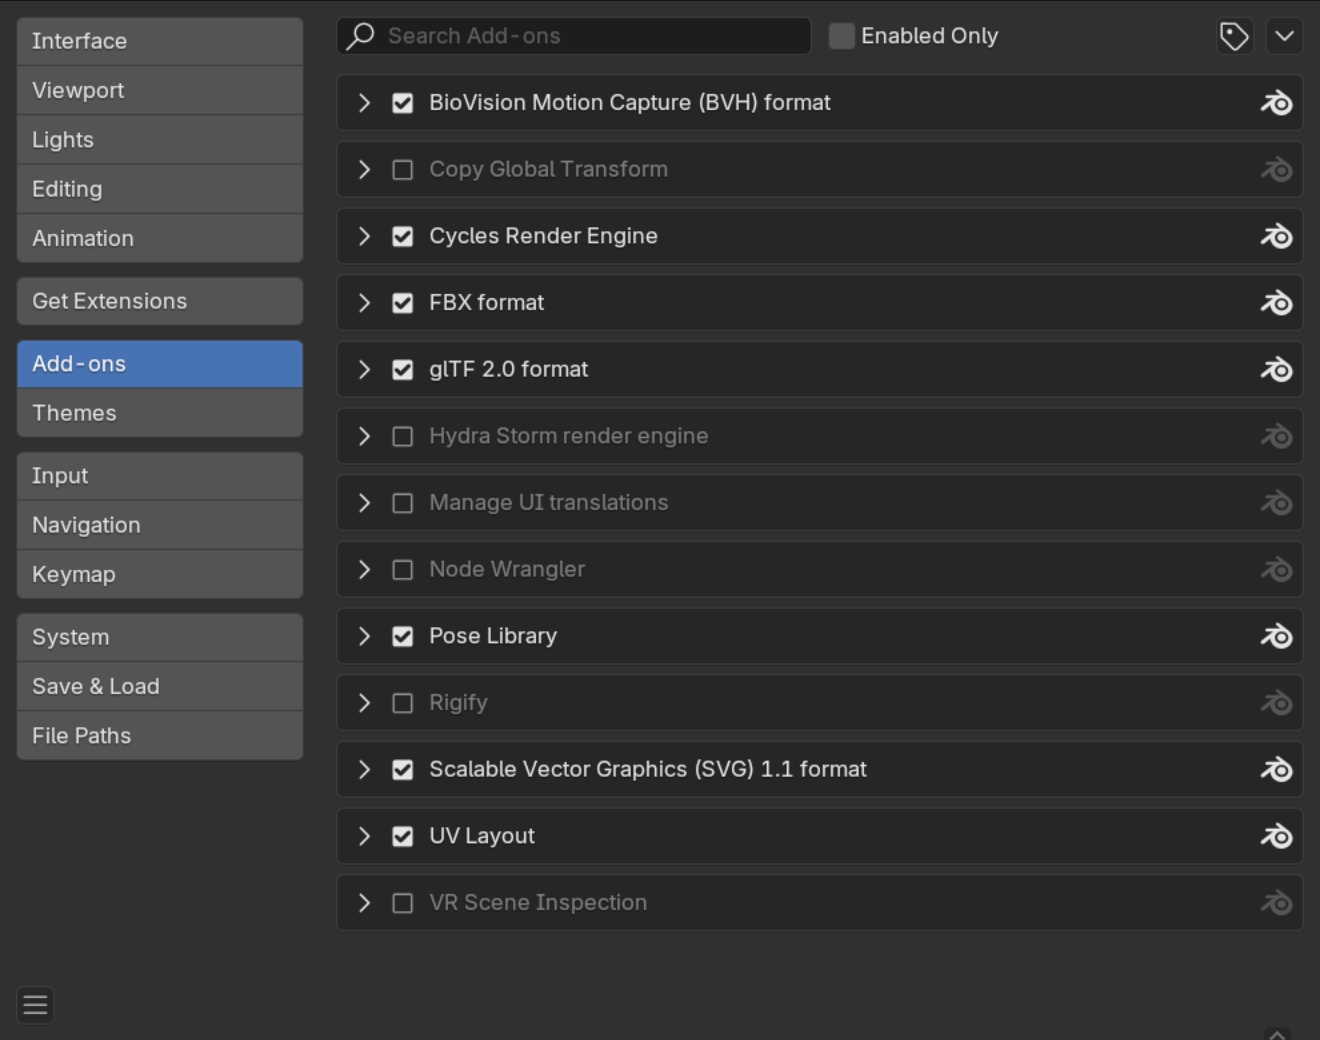Enable the Node Wrangler add-on checkbox
This screenshot has width=1320, height=1040.
[x=403, y=570]
